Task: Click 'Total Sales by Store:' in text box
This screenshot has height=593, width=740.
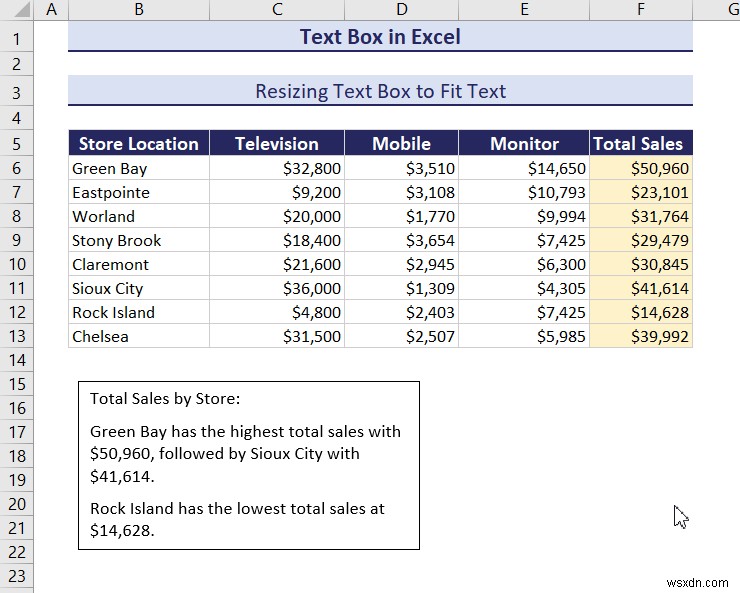Action: pyautogui.click(x=165, y=399)
